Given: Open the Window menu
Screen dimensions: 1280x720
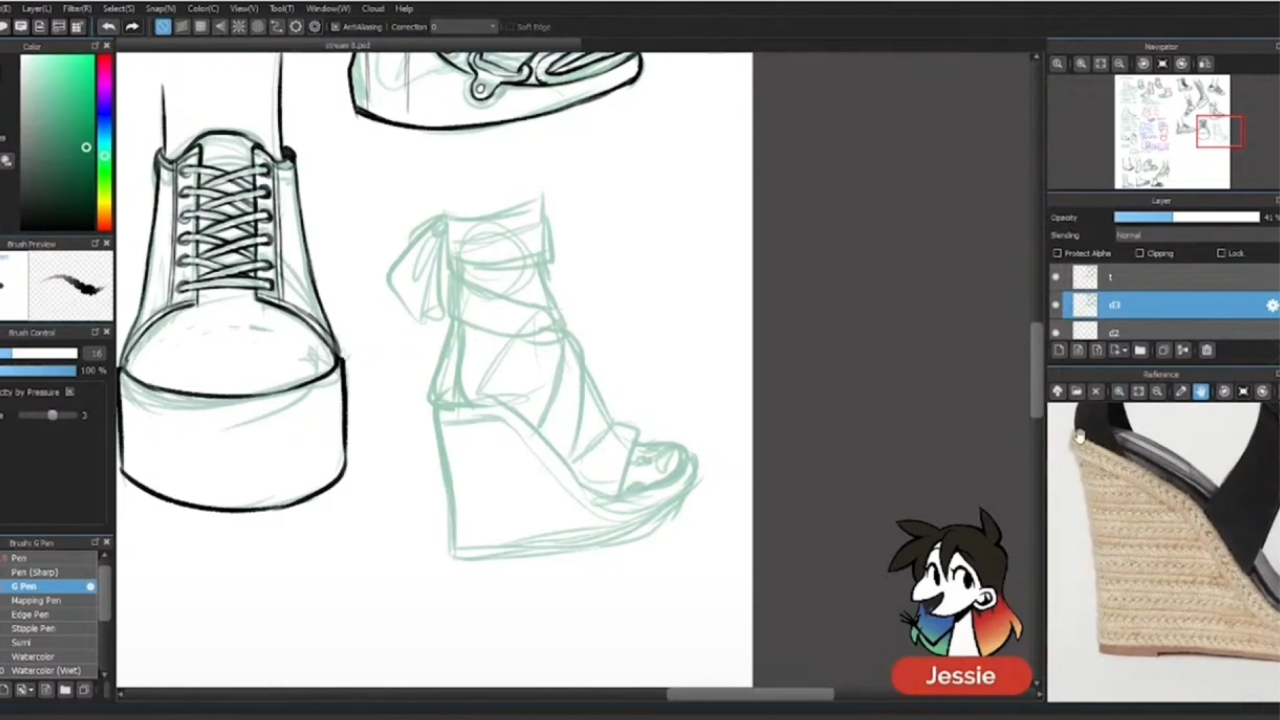Looking at the screenshot, I should [x=328, y=9].
